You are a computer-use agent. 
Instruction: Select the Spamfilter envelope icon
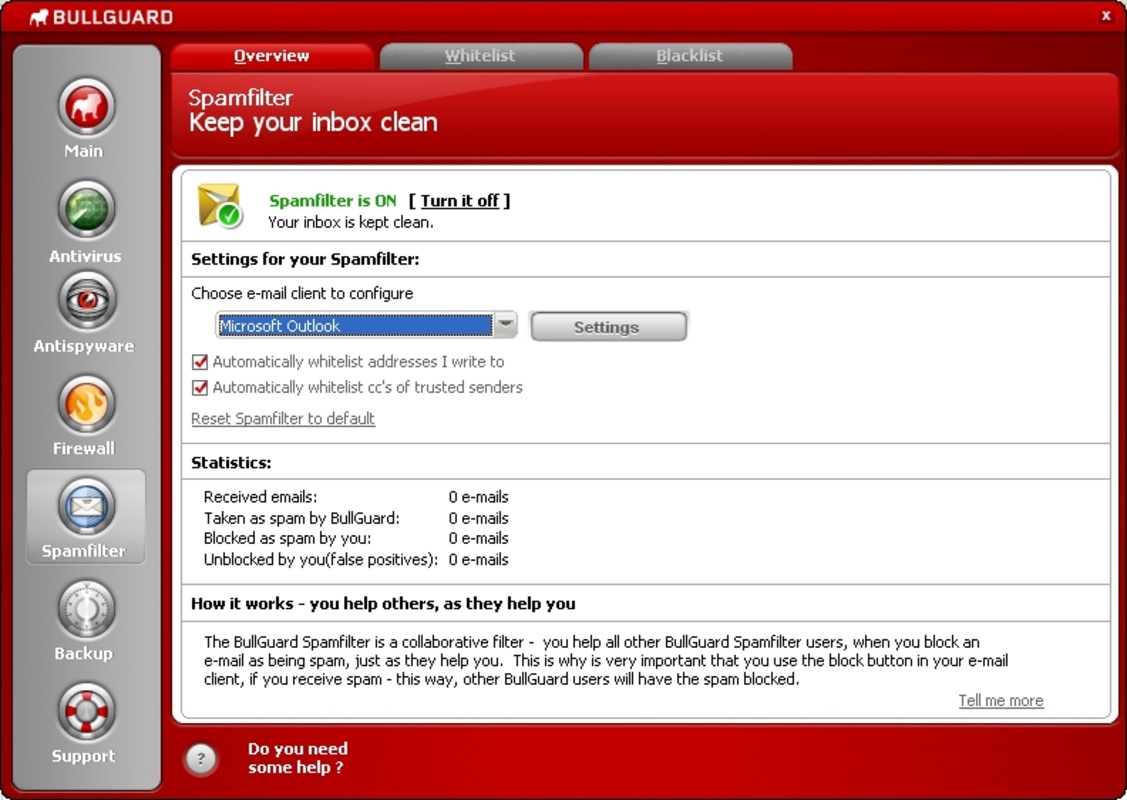[x=86, y=506]
